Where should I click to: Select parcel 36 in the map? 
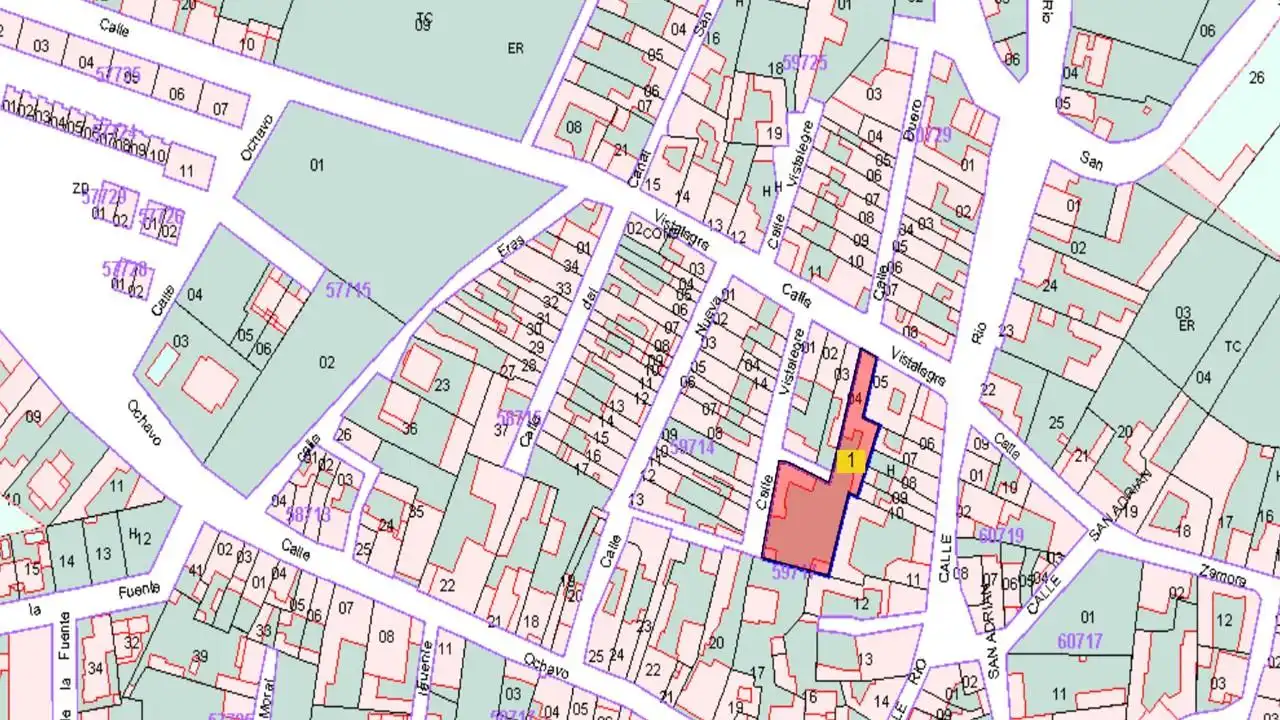(409, 429)
